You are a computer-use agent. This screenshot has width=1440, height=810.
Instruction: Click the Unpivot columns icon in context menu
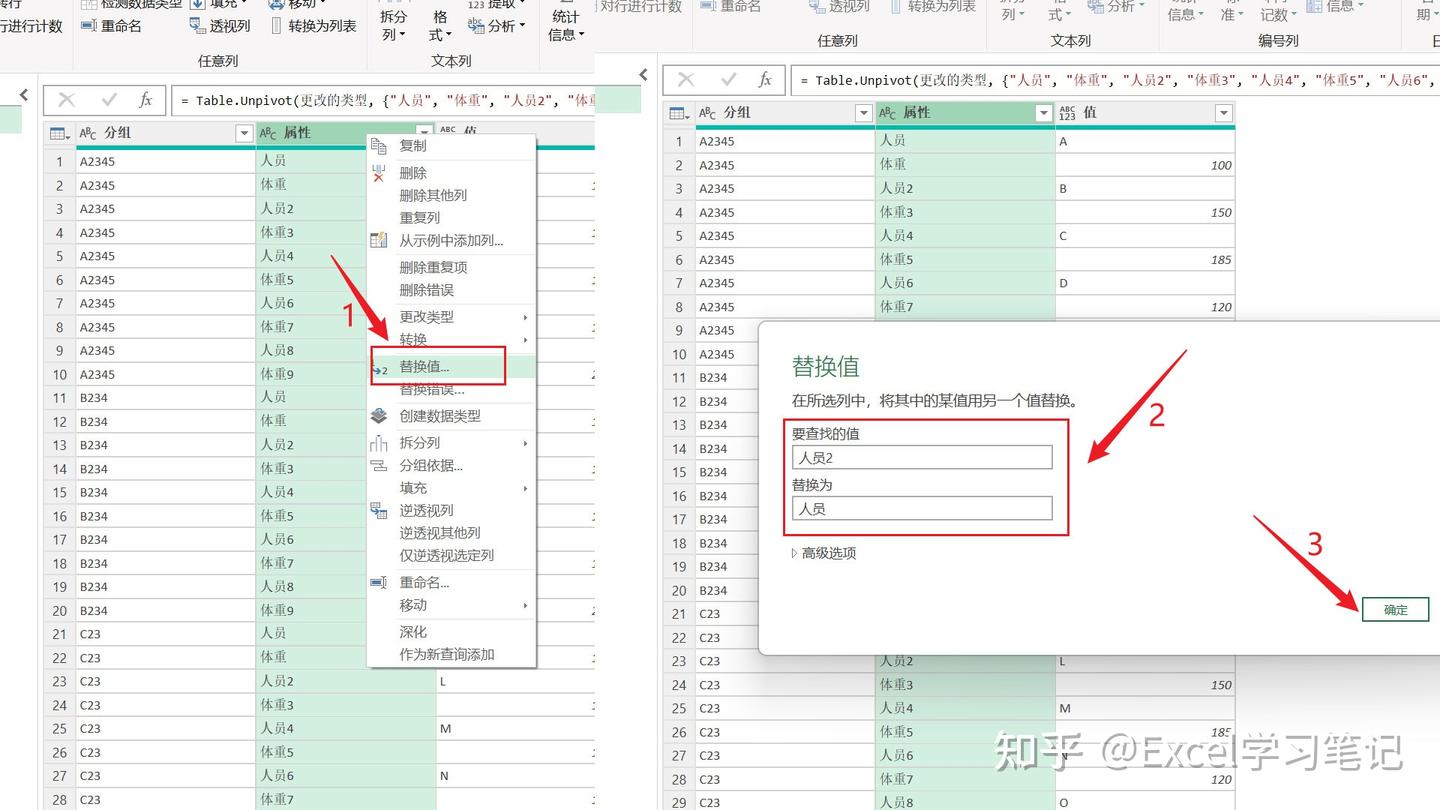tap(379, 510)
